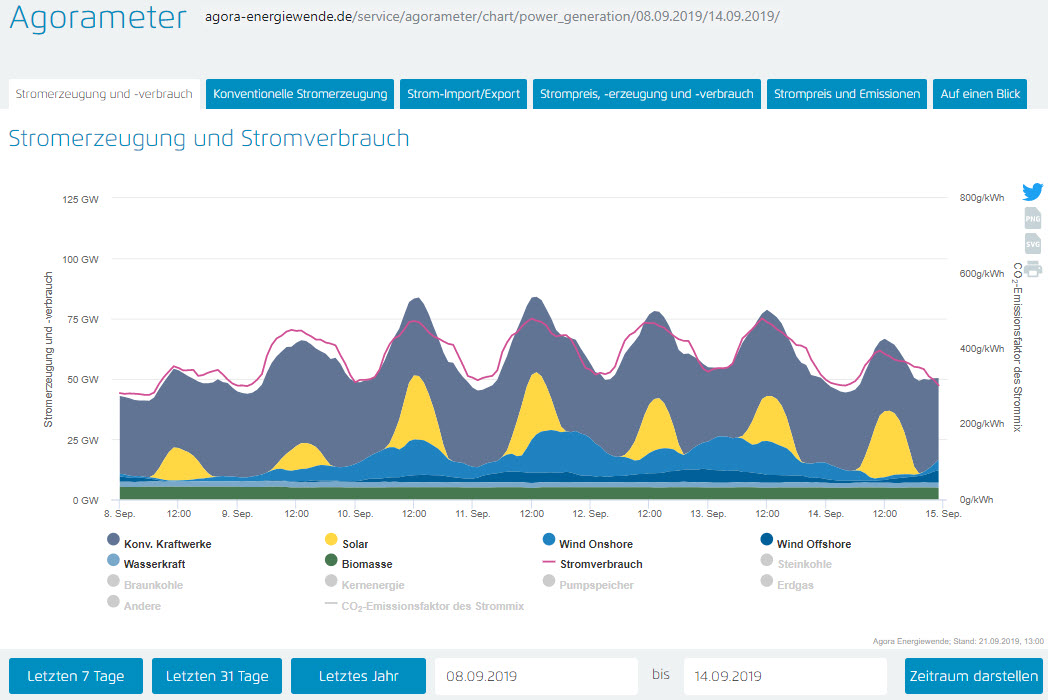The height and width of the screenshot is (700, 1048).
Task: Download the chart as PNG
Action: pos(1032,218)
